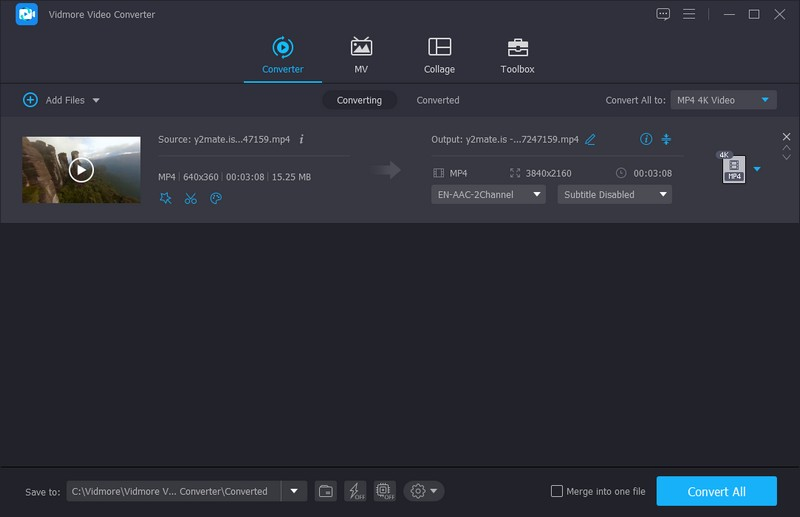
Task: Click the source resolution 640x360 text
Action: pyautogui.click(x=201, y=177)
